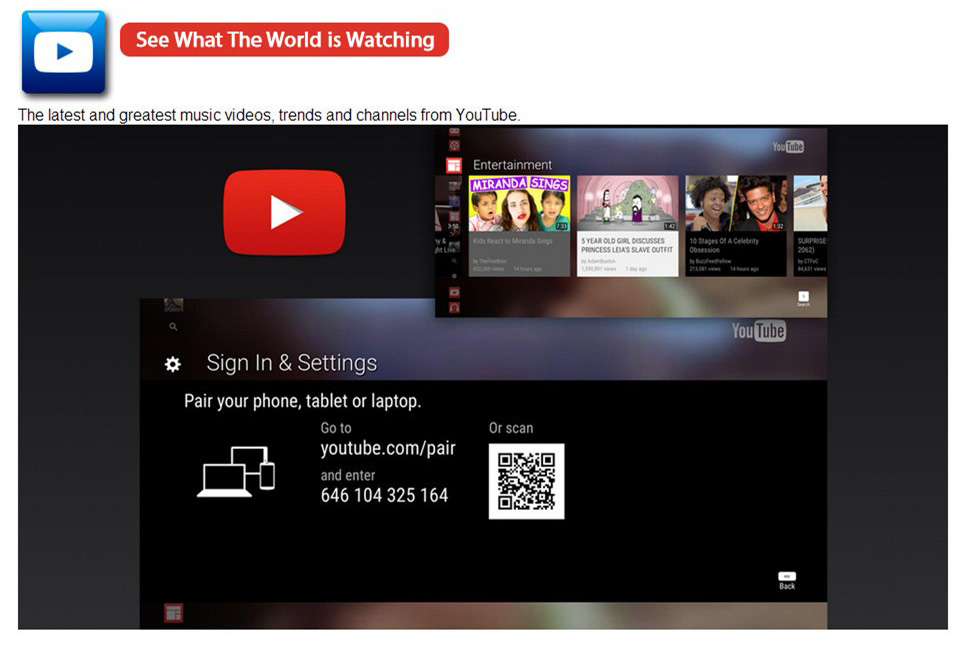Click the devices pairing icon
The image size is (960, 646).
click(236, 471)
